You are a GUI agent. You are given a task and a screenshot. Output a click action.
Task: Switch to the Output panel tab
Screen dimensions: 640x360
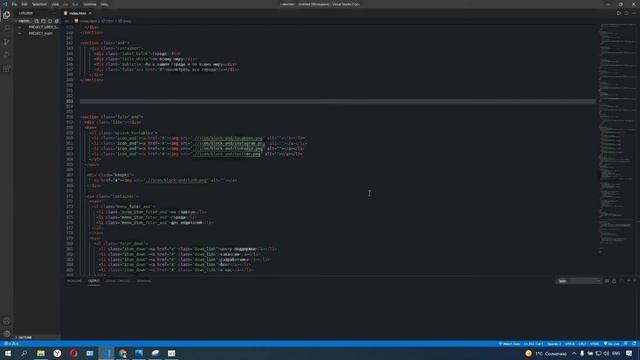coord(94,281)
